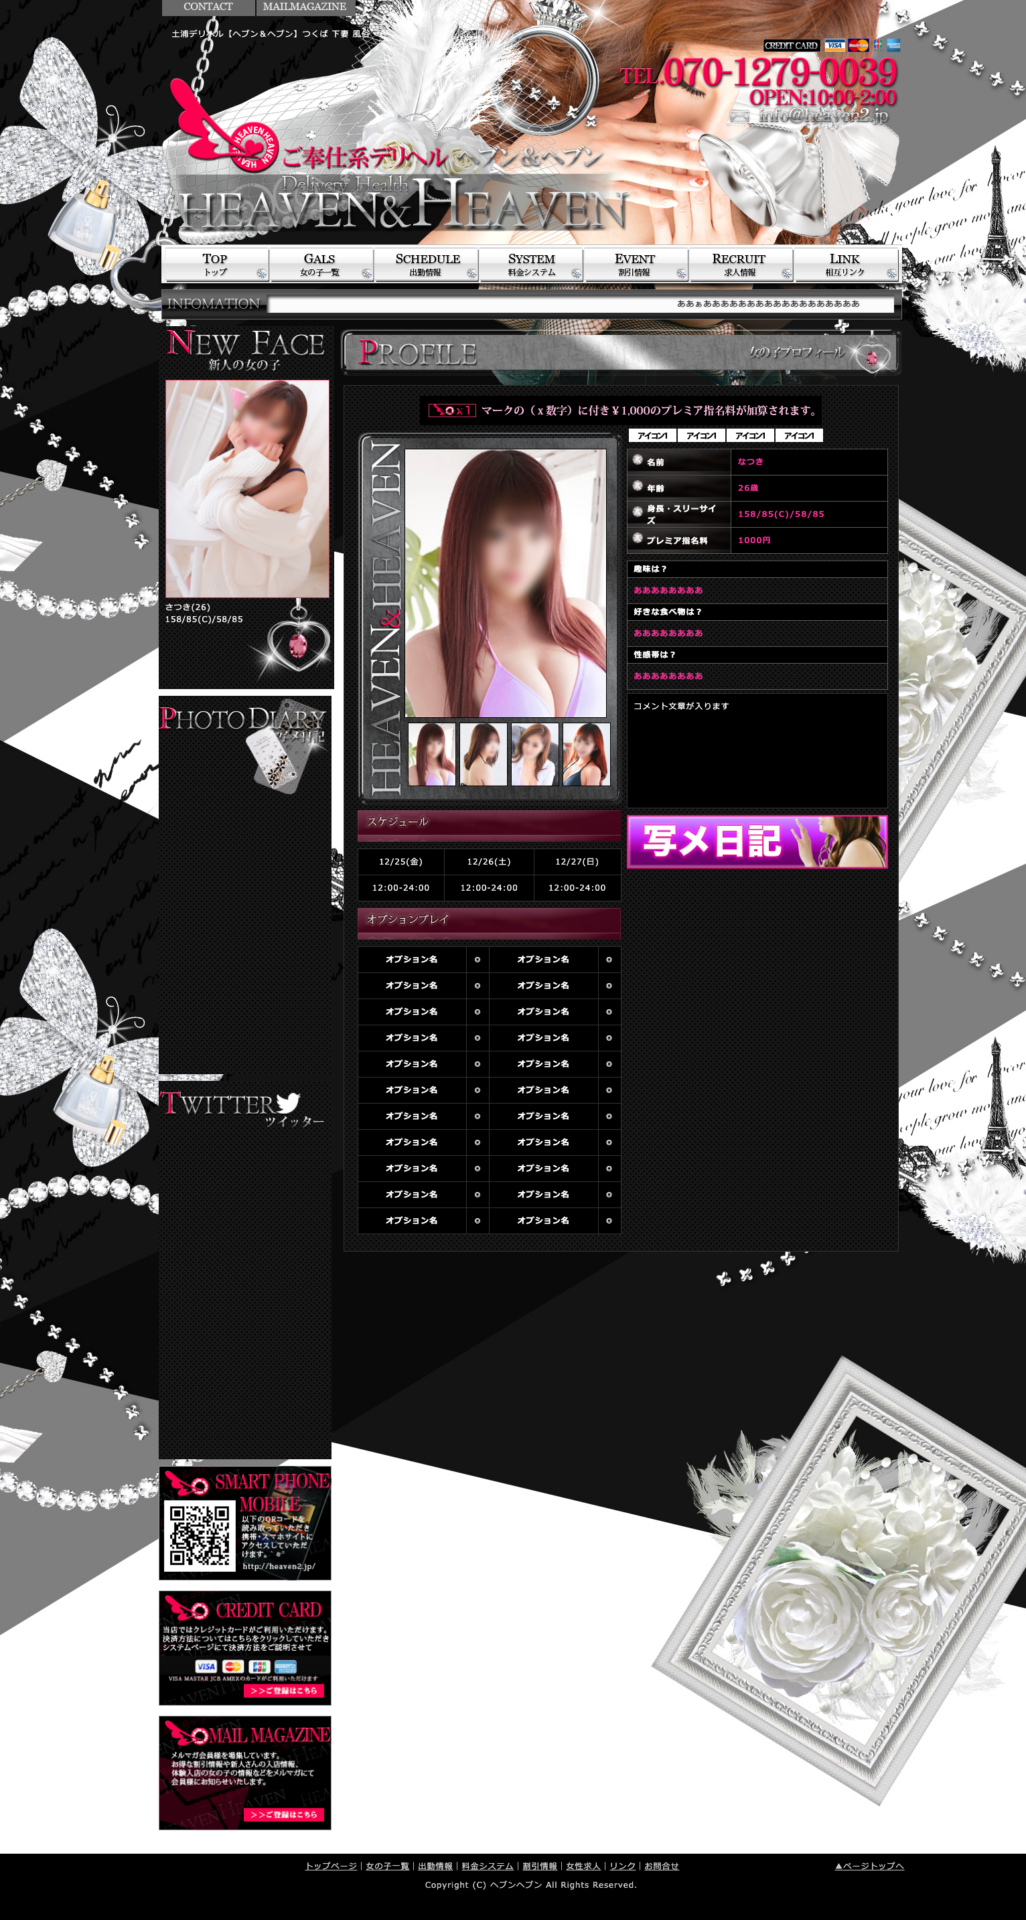Click the NEW FACE name text さつき(26)
The width and height of the screenshot is (1026, 1920).
(188, 607)
